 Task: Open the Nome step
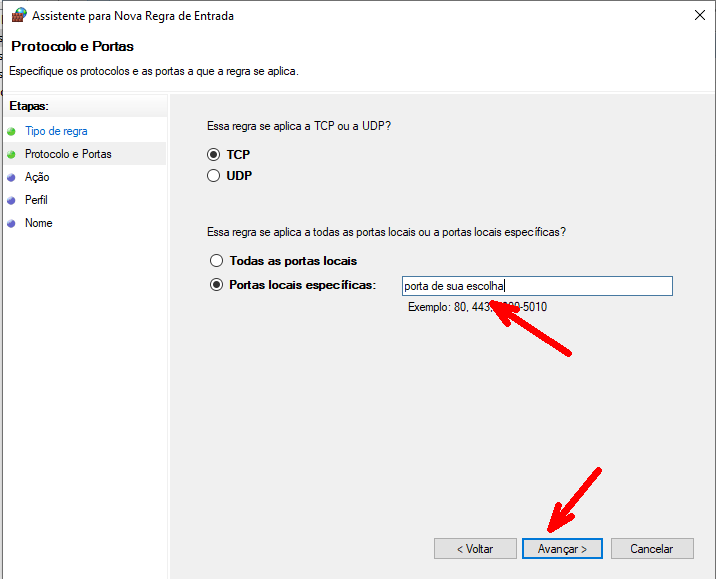click(x=38, y=223)
